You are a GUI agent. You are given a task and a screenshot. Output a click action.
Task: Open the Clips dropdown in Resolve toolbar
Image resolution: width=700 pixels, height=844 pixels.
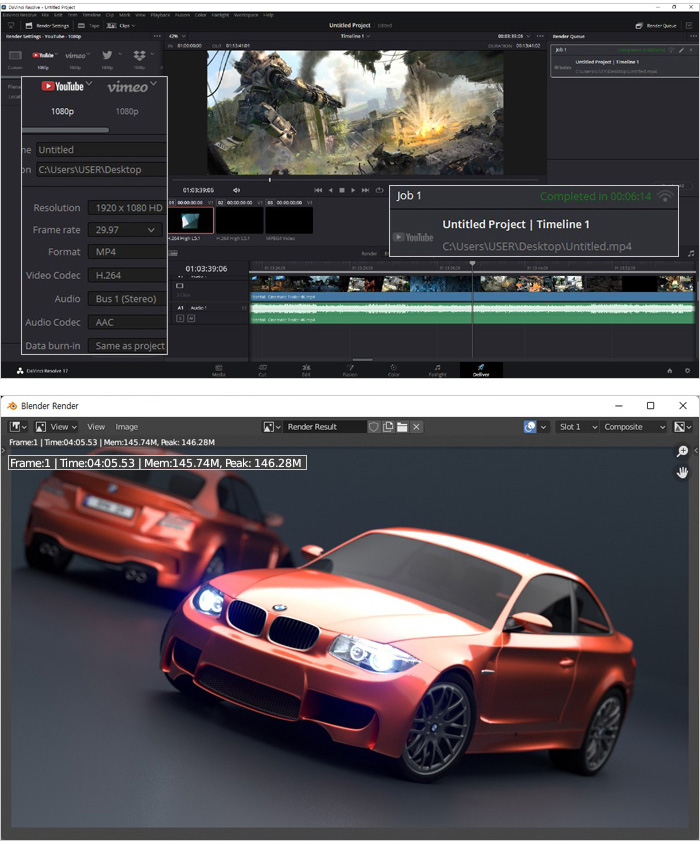[x=121, y=25]
